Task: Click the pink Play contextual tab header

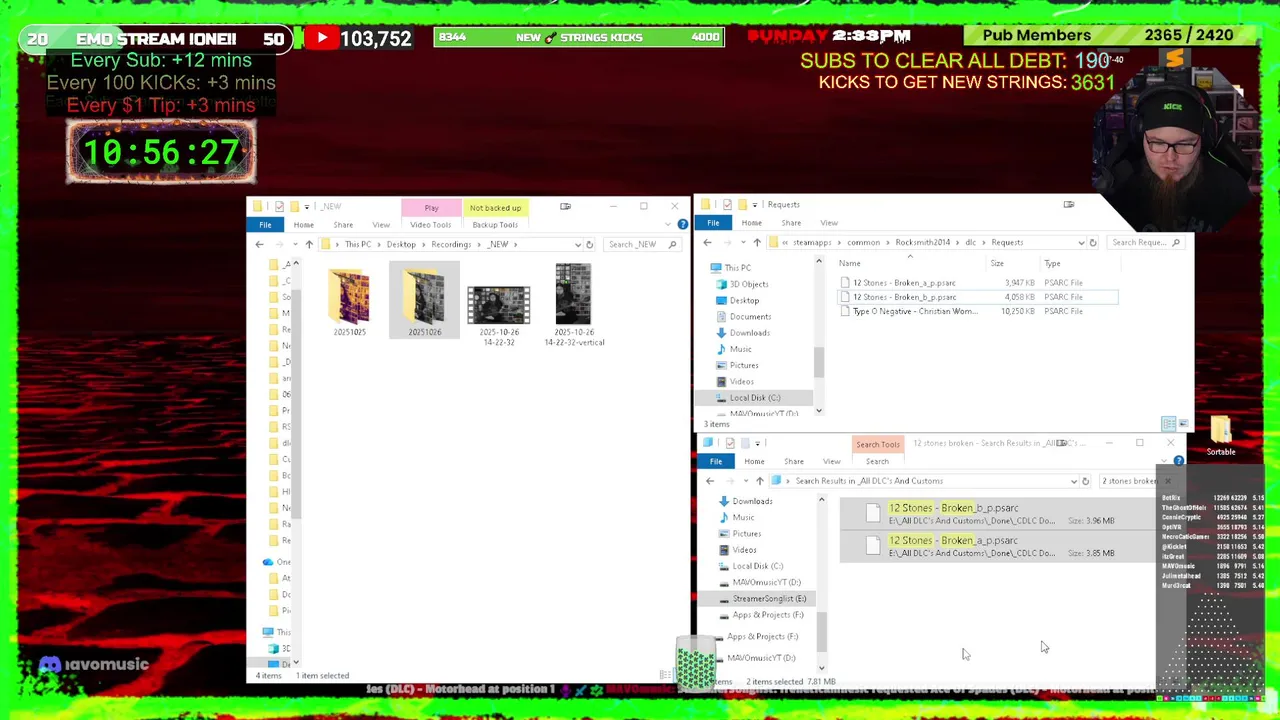Action: [x=431, y=207]
